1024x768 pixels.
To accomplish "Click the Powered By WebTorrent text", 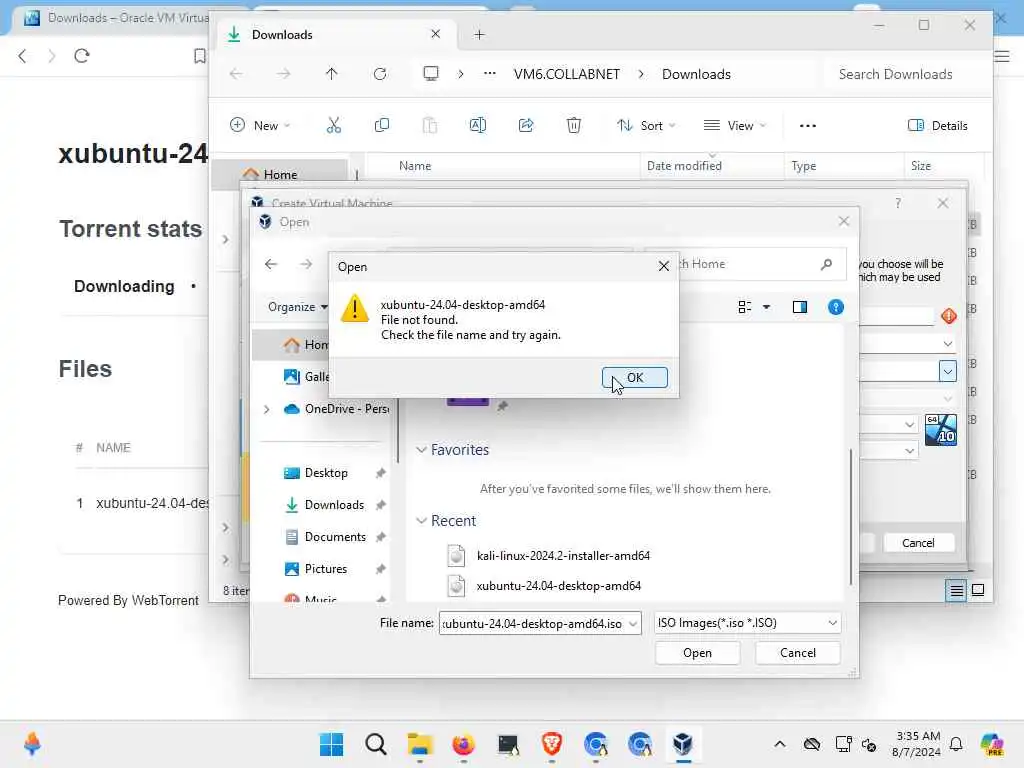I will 128,600.
